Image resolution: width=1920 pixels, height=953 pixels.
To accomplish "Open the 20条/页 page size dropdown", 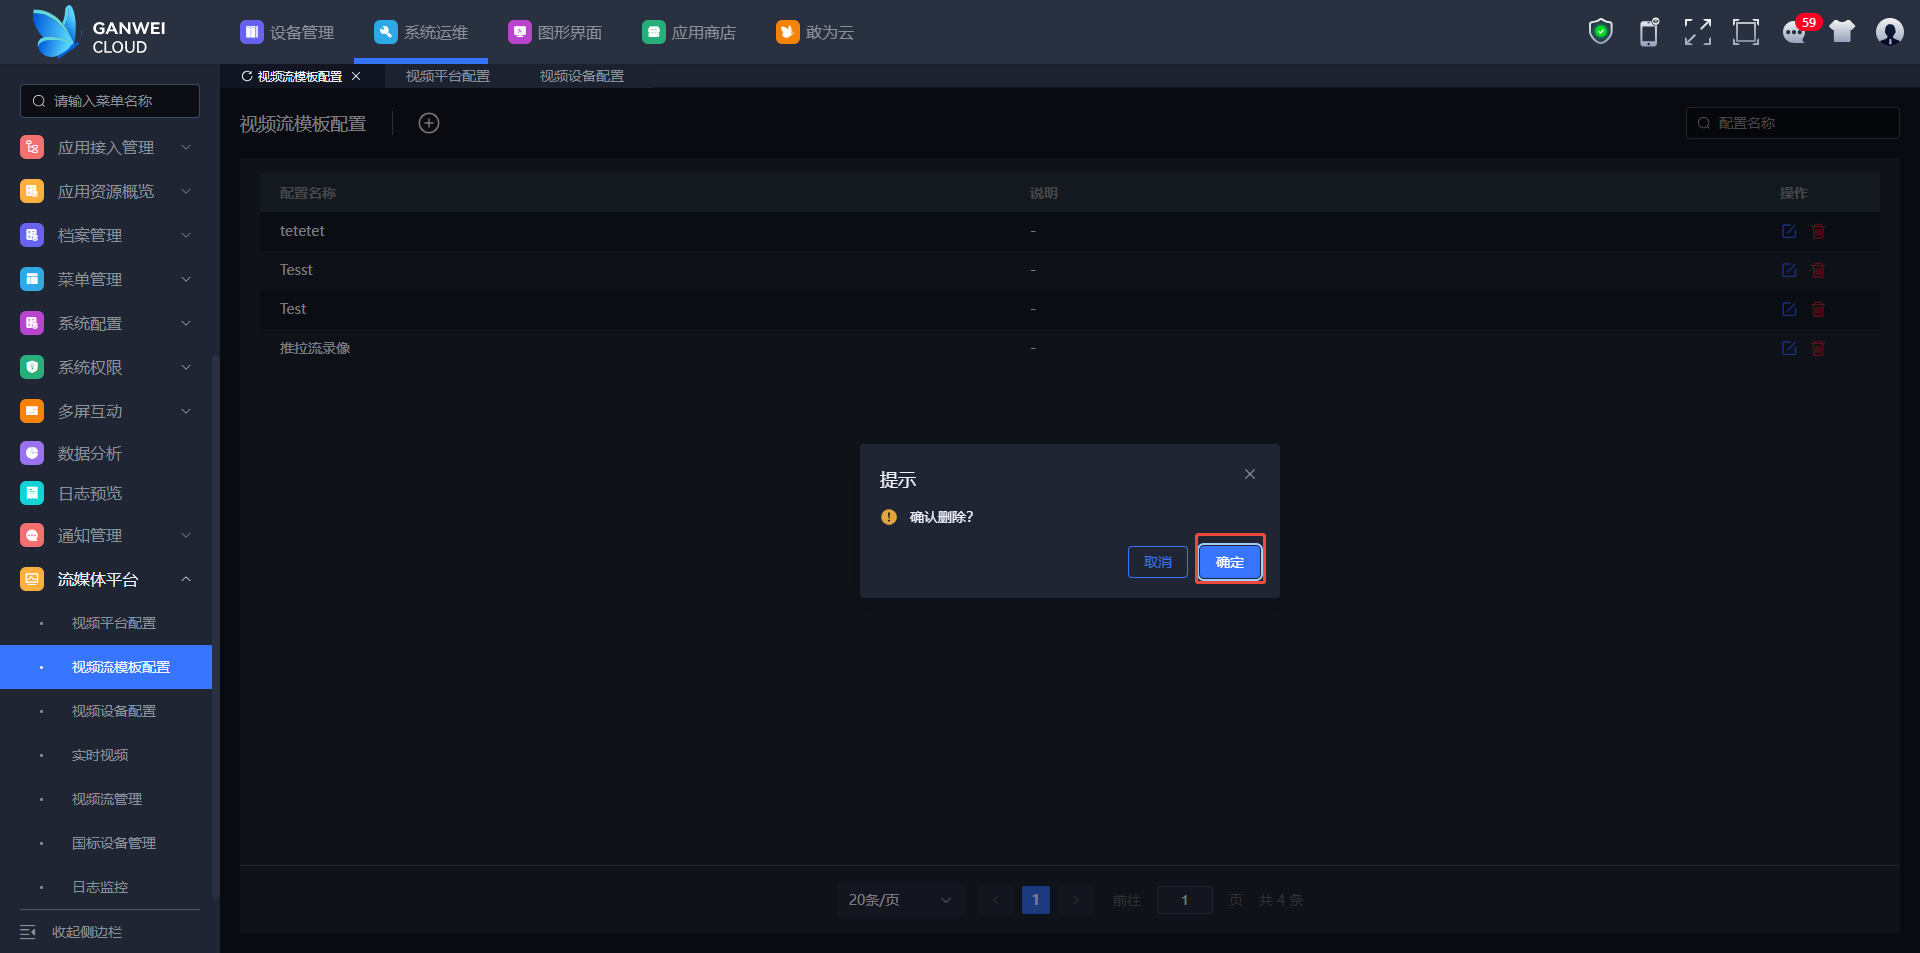I will (x=900, y=900).
